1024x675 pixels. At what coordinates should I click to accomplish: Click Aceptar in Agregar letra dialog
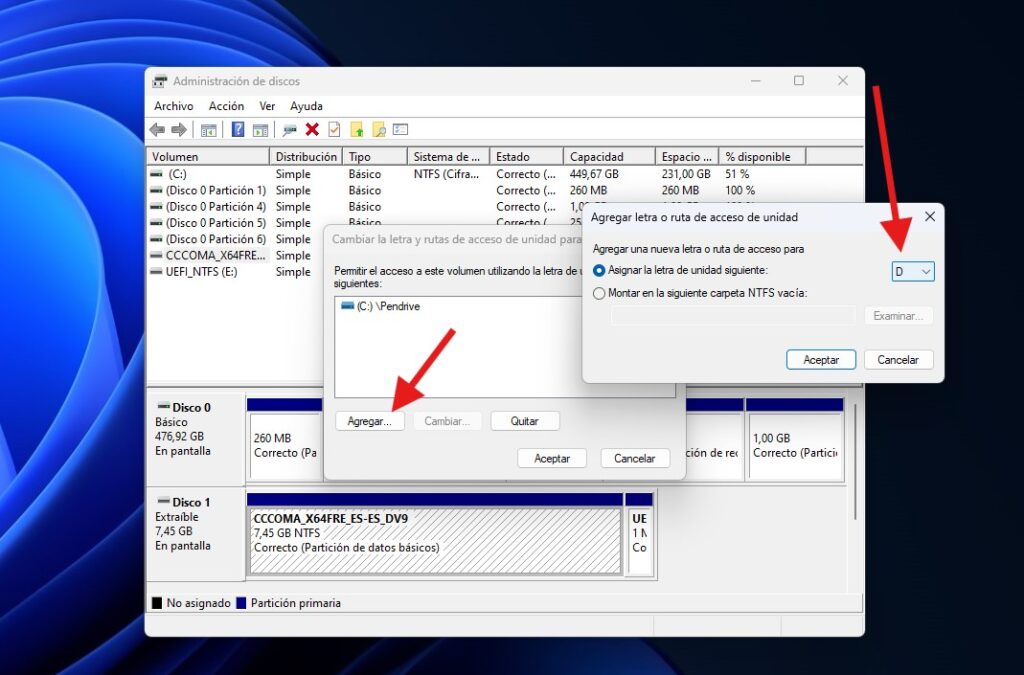[x=821, y=360]
